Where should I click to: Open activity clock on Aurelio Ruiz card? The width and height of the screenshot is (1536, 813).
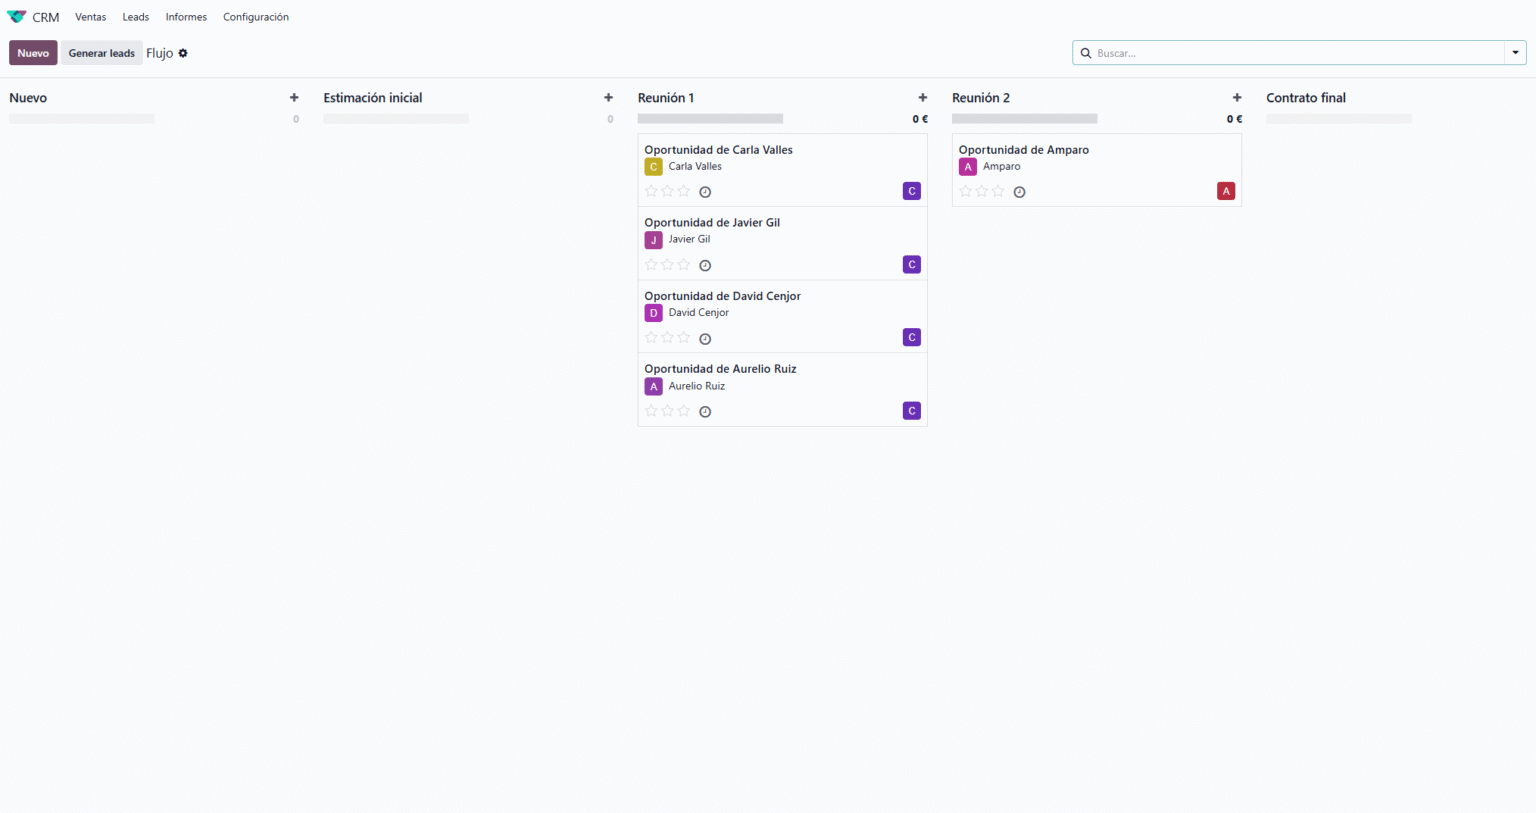[705, 412]
